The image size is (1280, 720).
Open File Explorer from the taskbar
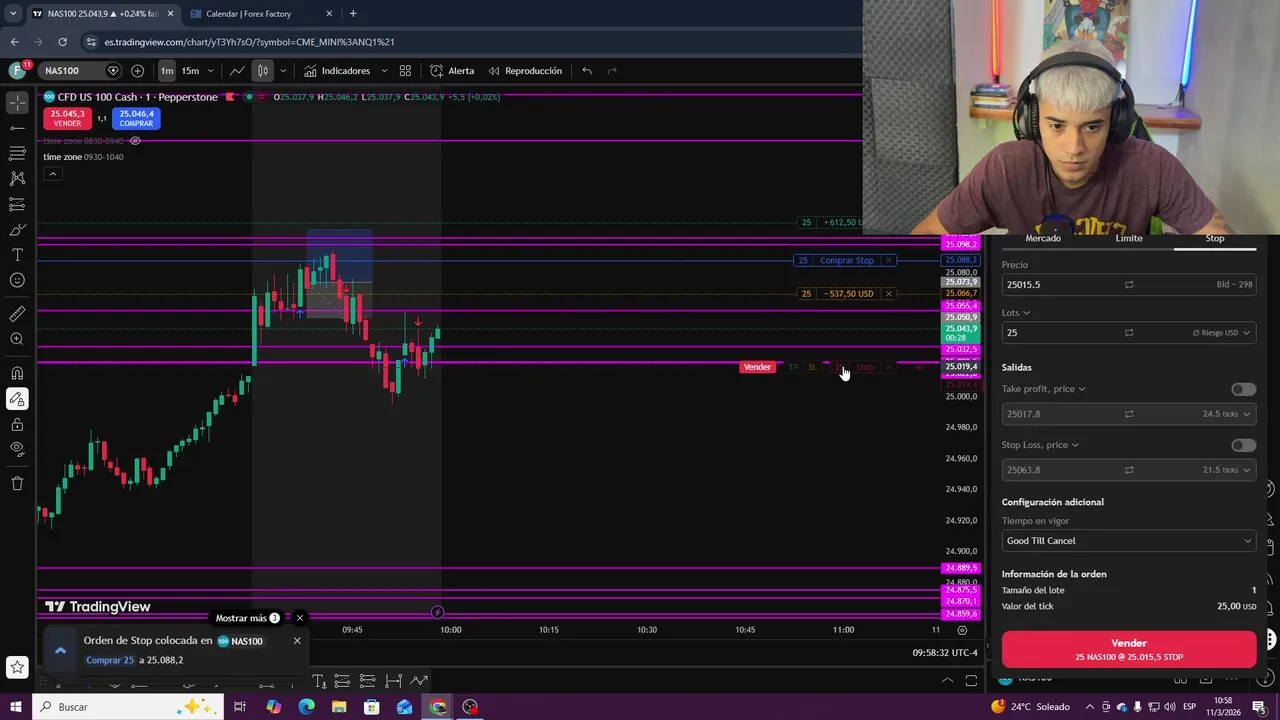[x=339, y=707]
